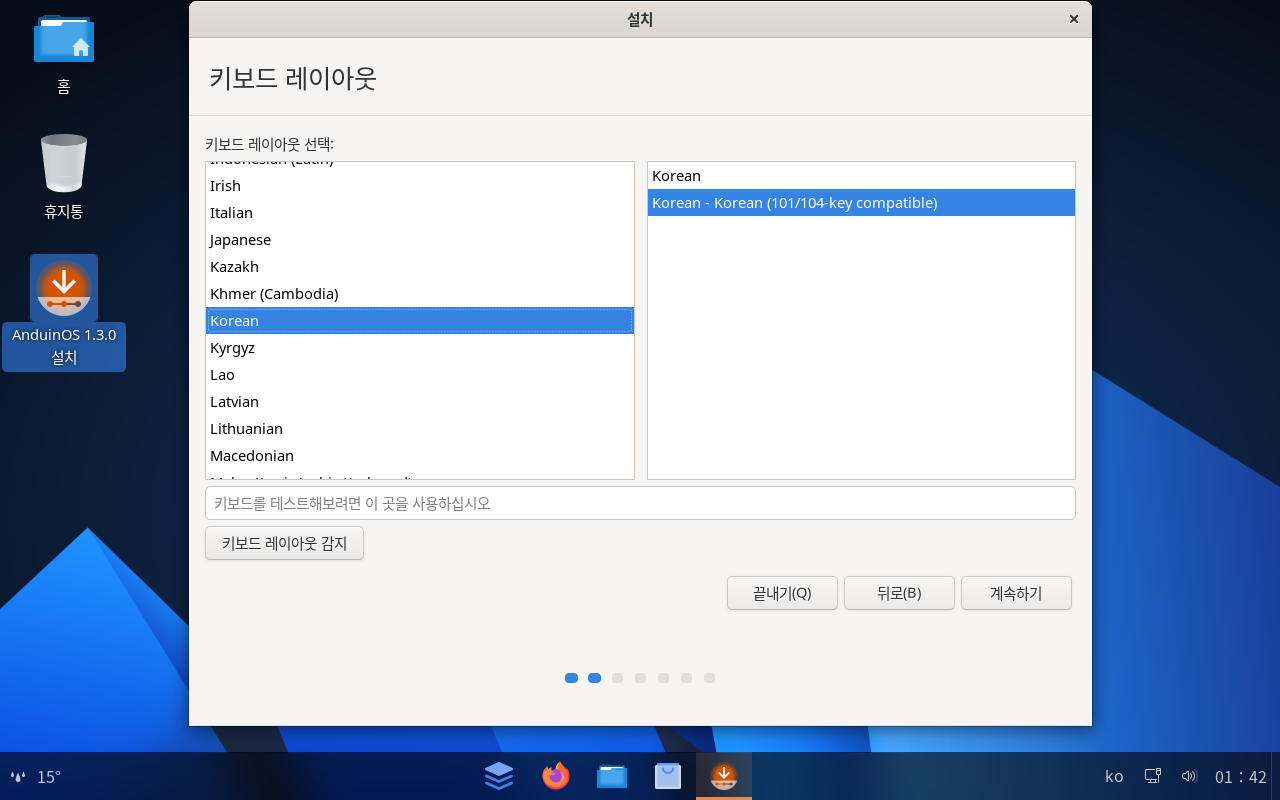Go back with the 뒤로(B) button
The image size is (1280, 800).
(899, 593)
